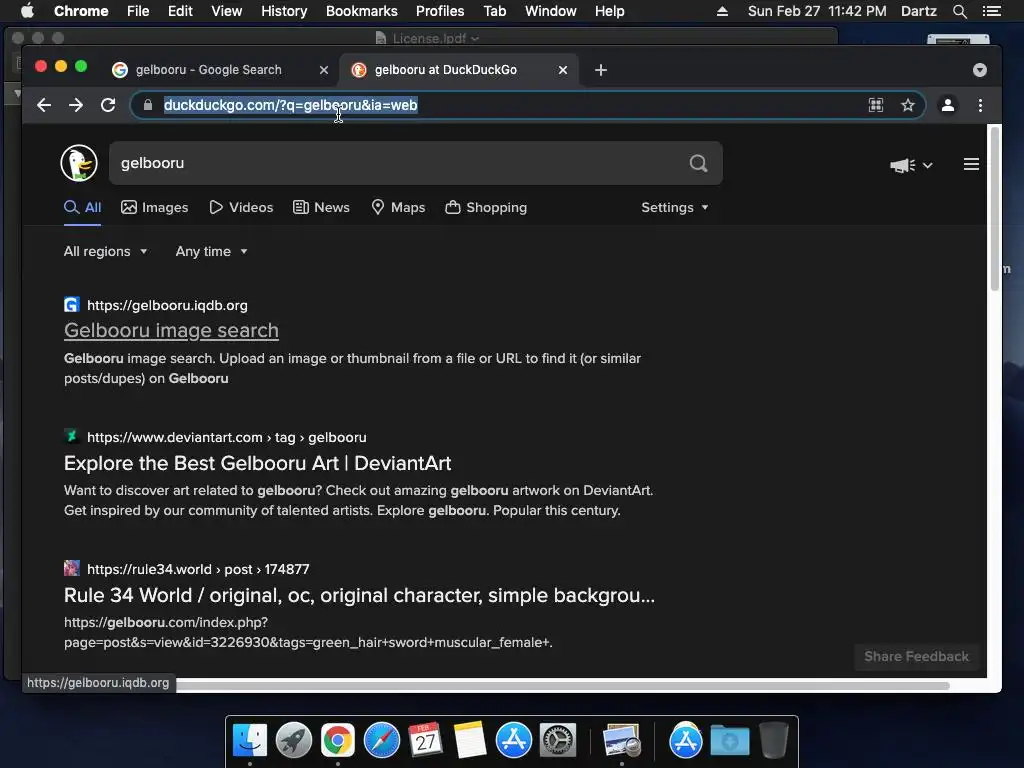Reload the DuckDuckGo page
This screenshot has height=768, width=1024.
coord(108,105)
